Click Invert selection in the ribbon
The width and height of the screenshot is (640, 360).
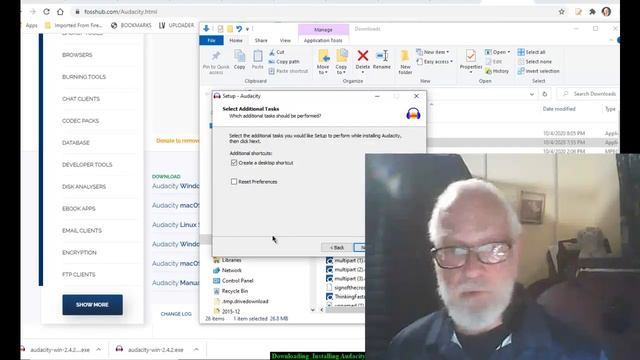[x=538, y=71]
